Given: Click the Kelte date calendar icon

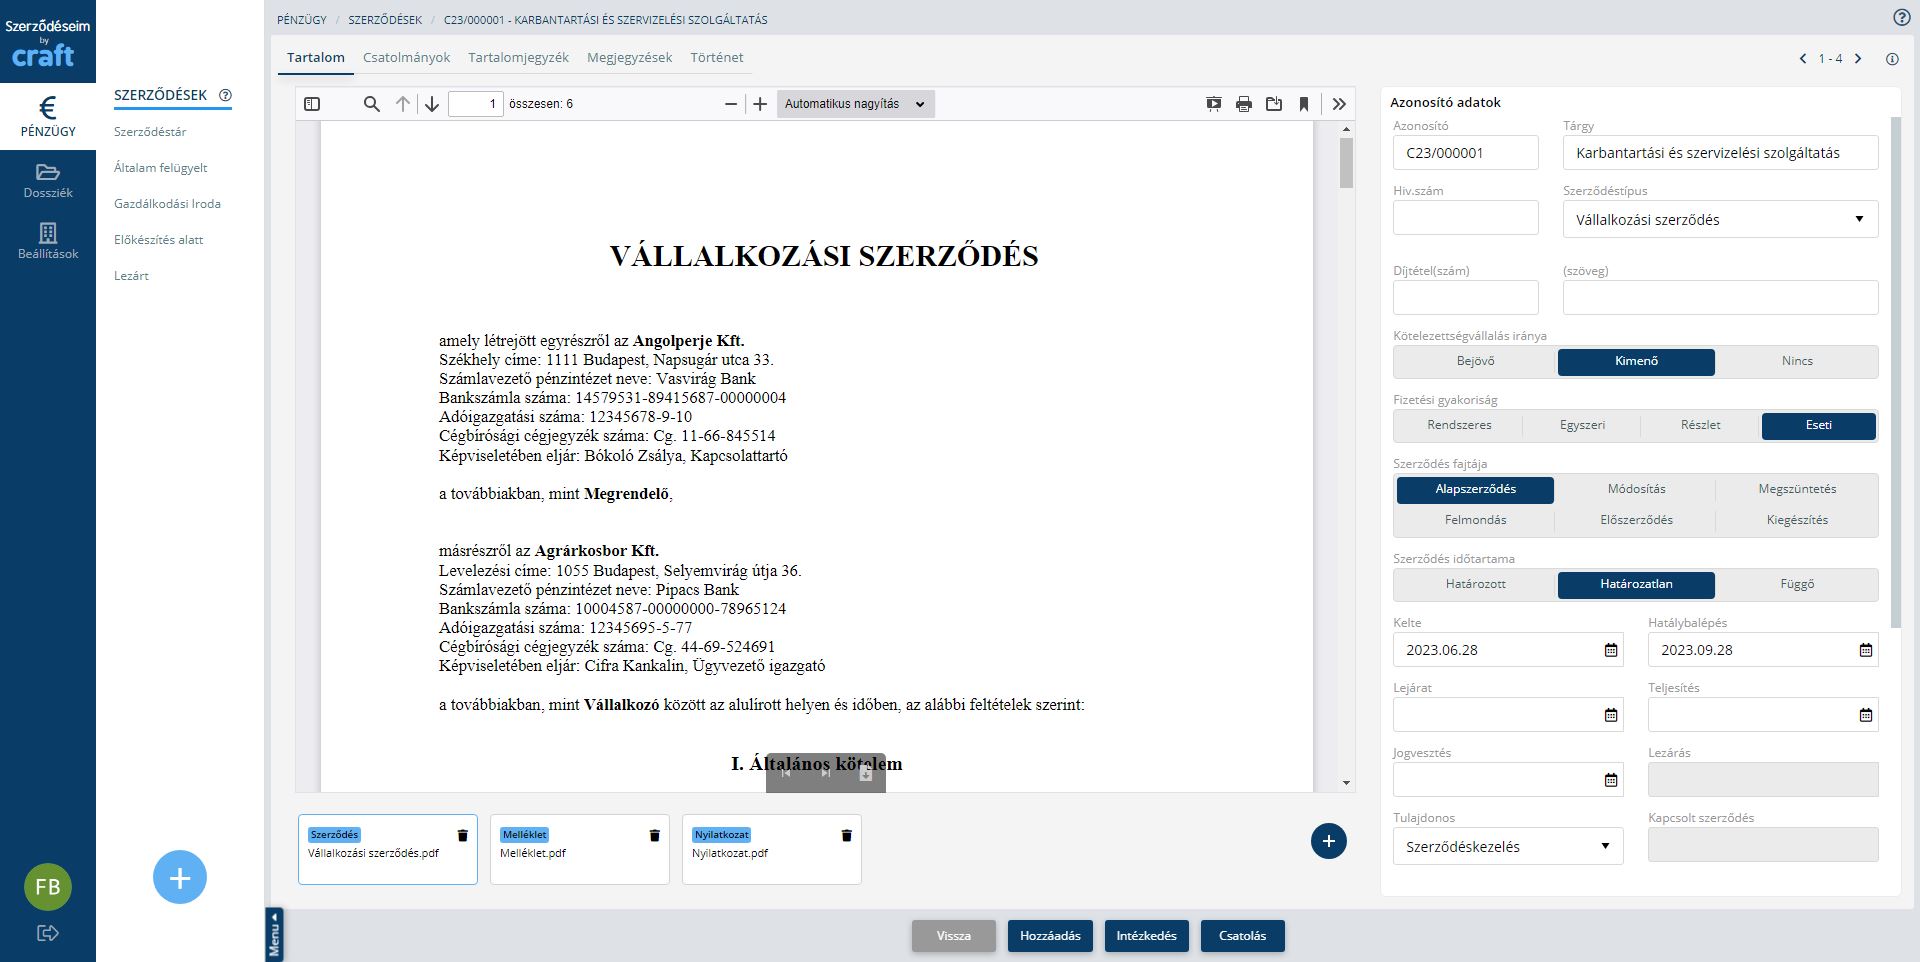Looking at the screenshot, I should (1610, 650).
